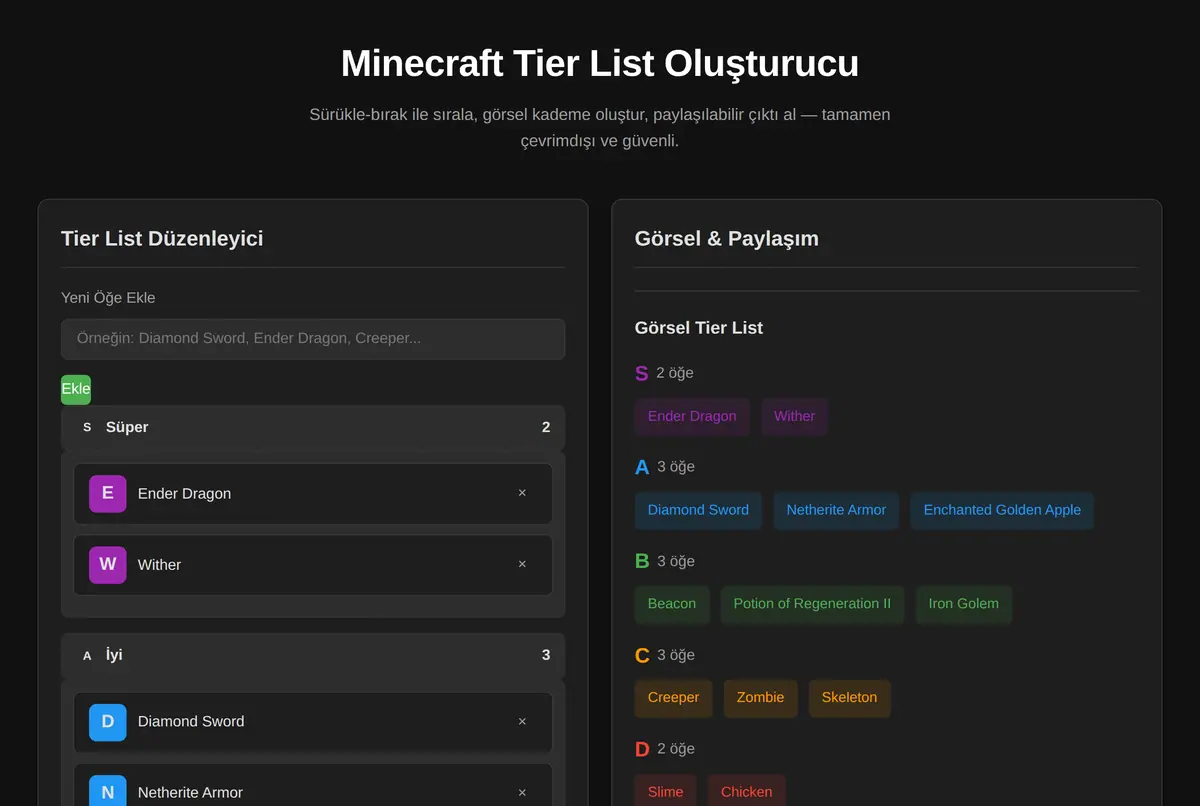Focus the Yeni Öğe Ekle input field

click(313, 339)
